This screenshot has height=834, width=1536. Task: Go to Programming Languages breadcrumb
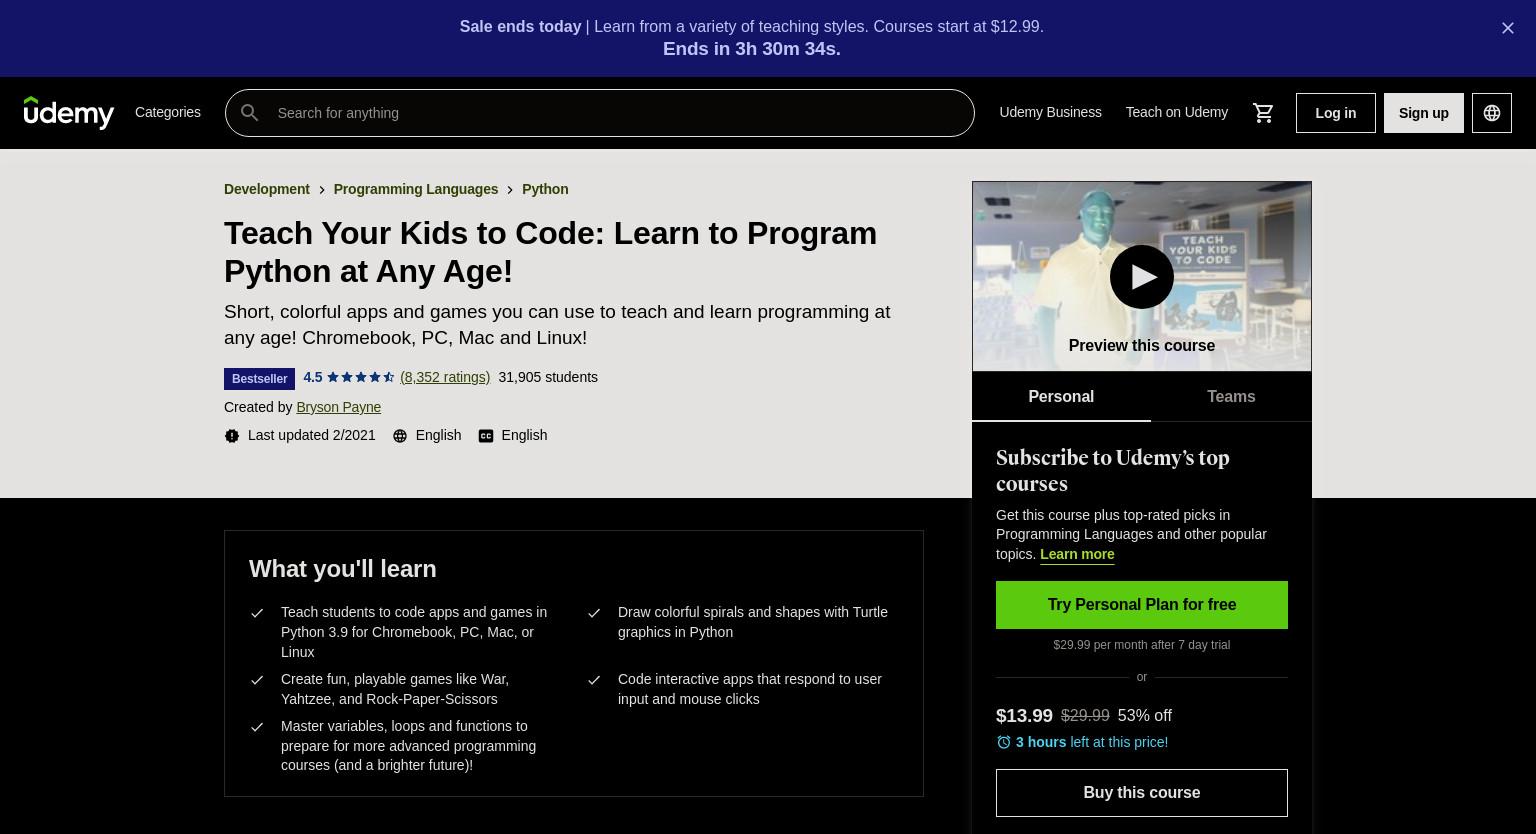(416, 189)
